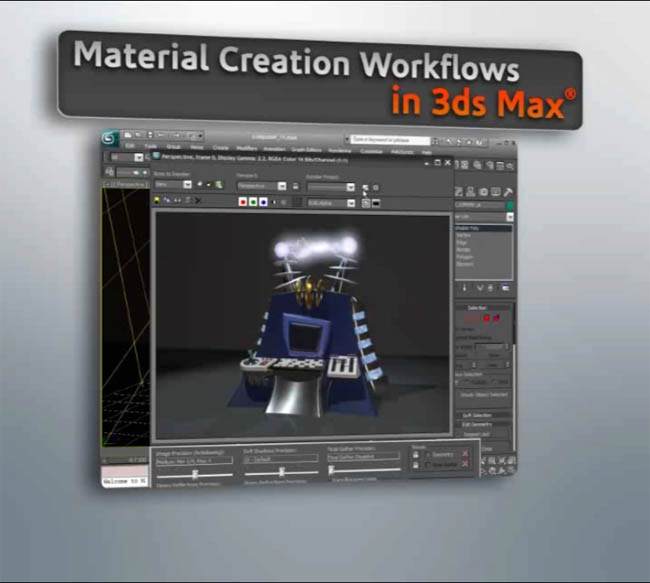Open the Area to Render dropdown
Screen dimensions: 650x583
pyautogui.click(x=173, y=184)
